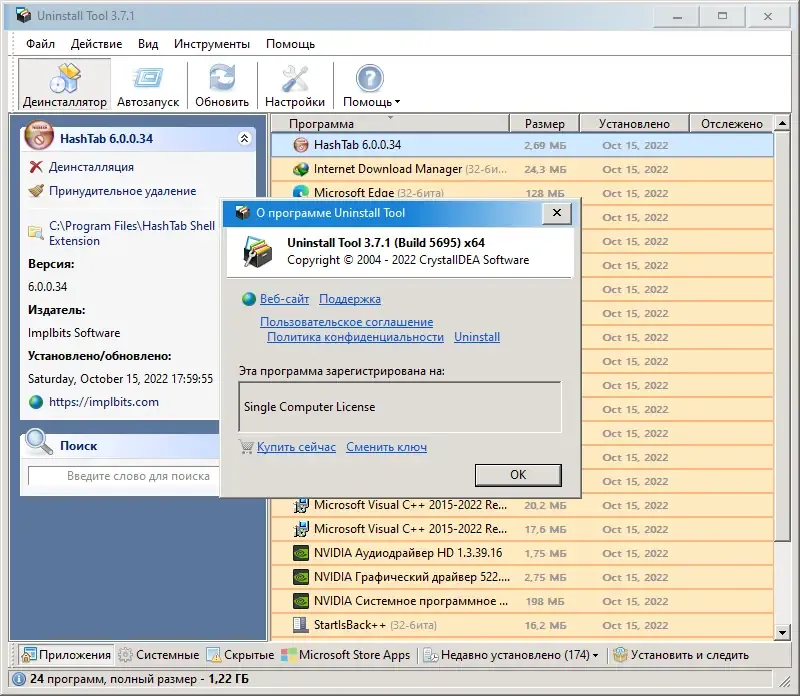The image size is (800, 696).
Task: Click the Сменить ключ link
Action: click(386, 447)
